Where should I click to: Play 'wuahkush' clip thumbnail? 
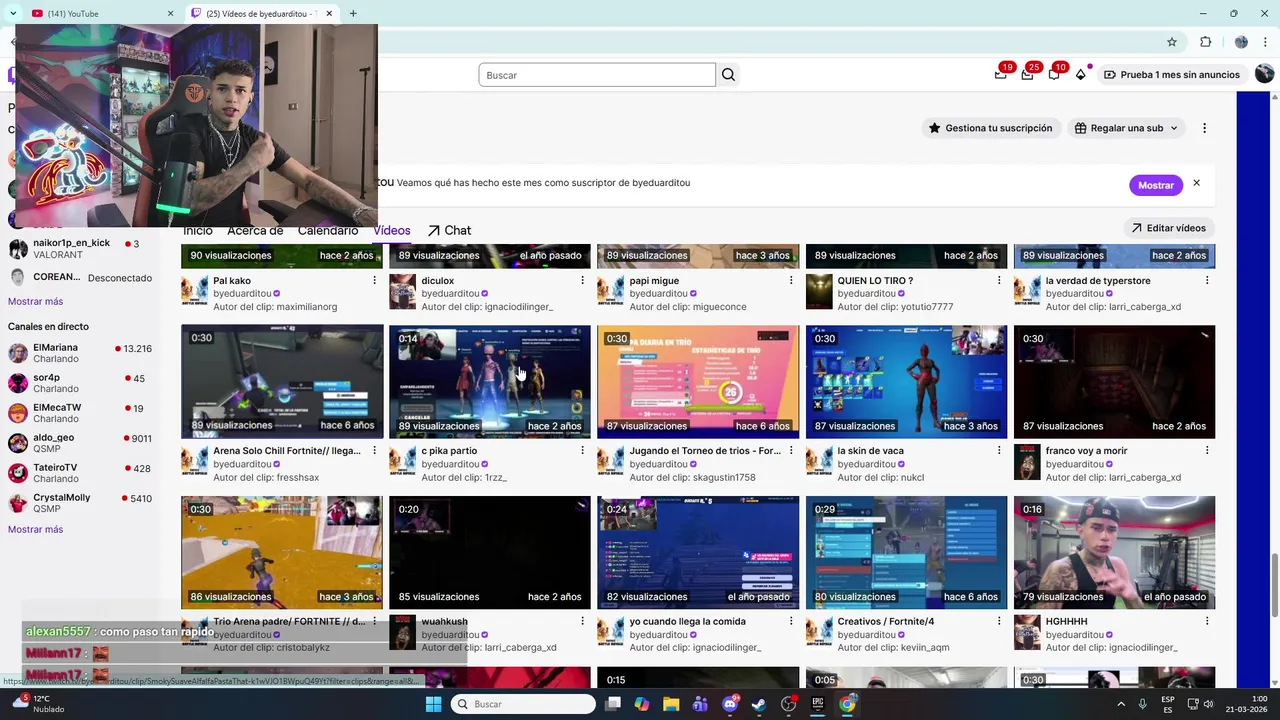click(490, 553)
